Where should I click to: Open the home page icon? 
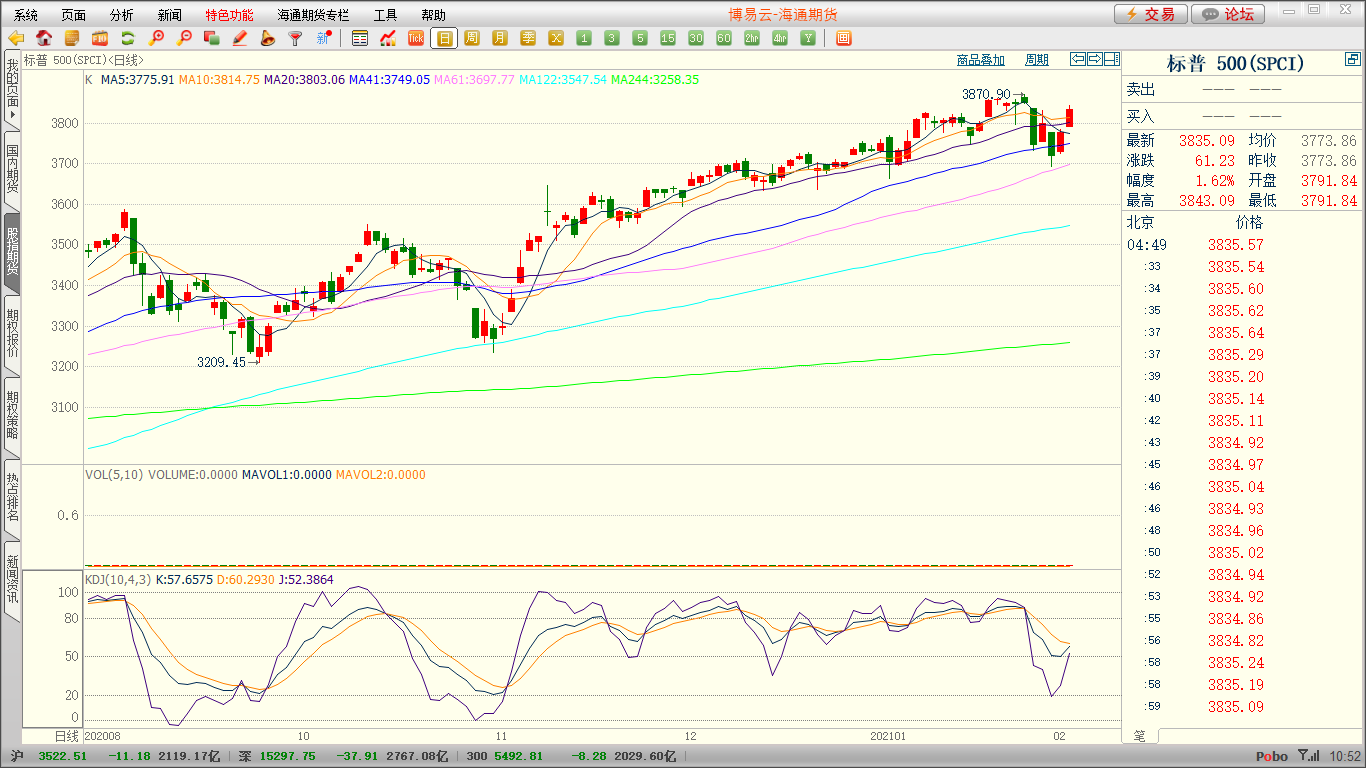coord(44,38)
